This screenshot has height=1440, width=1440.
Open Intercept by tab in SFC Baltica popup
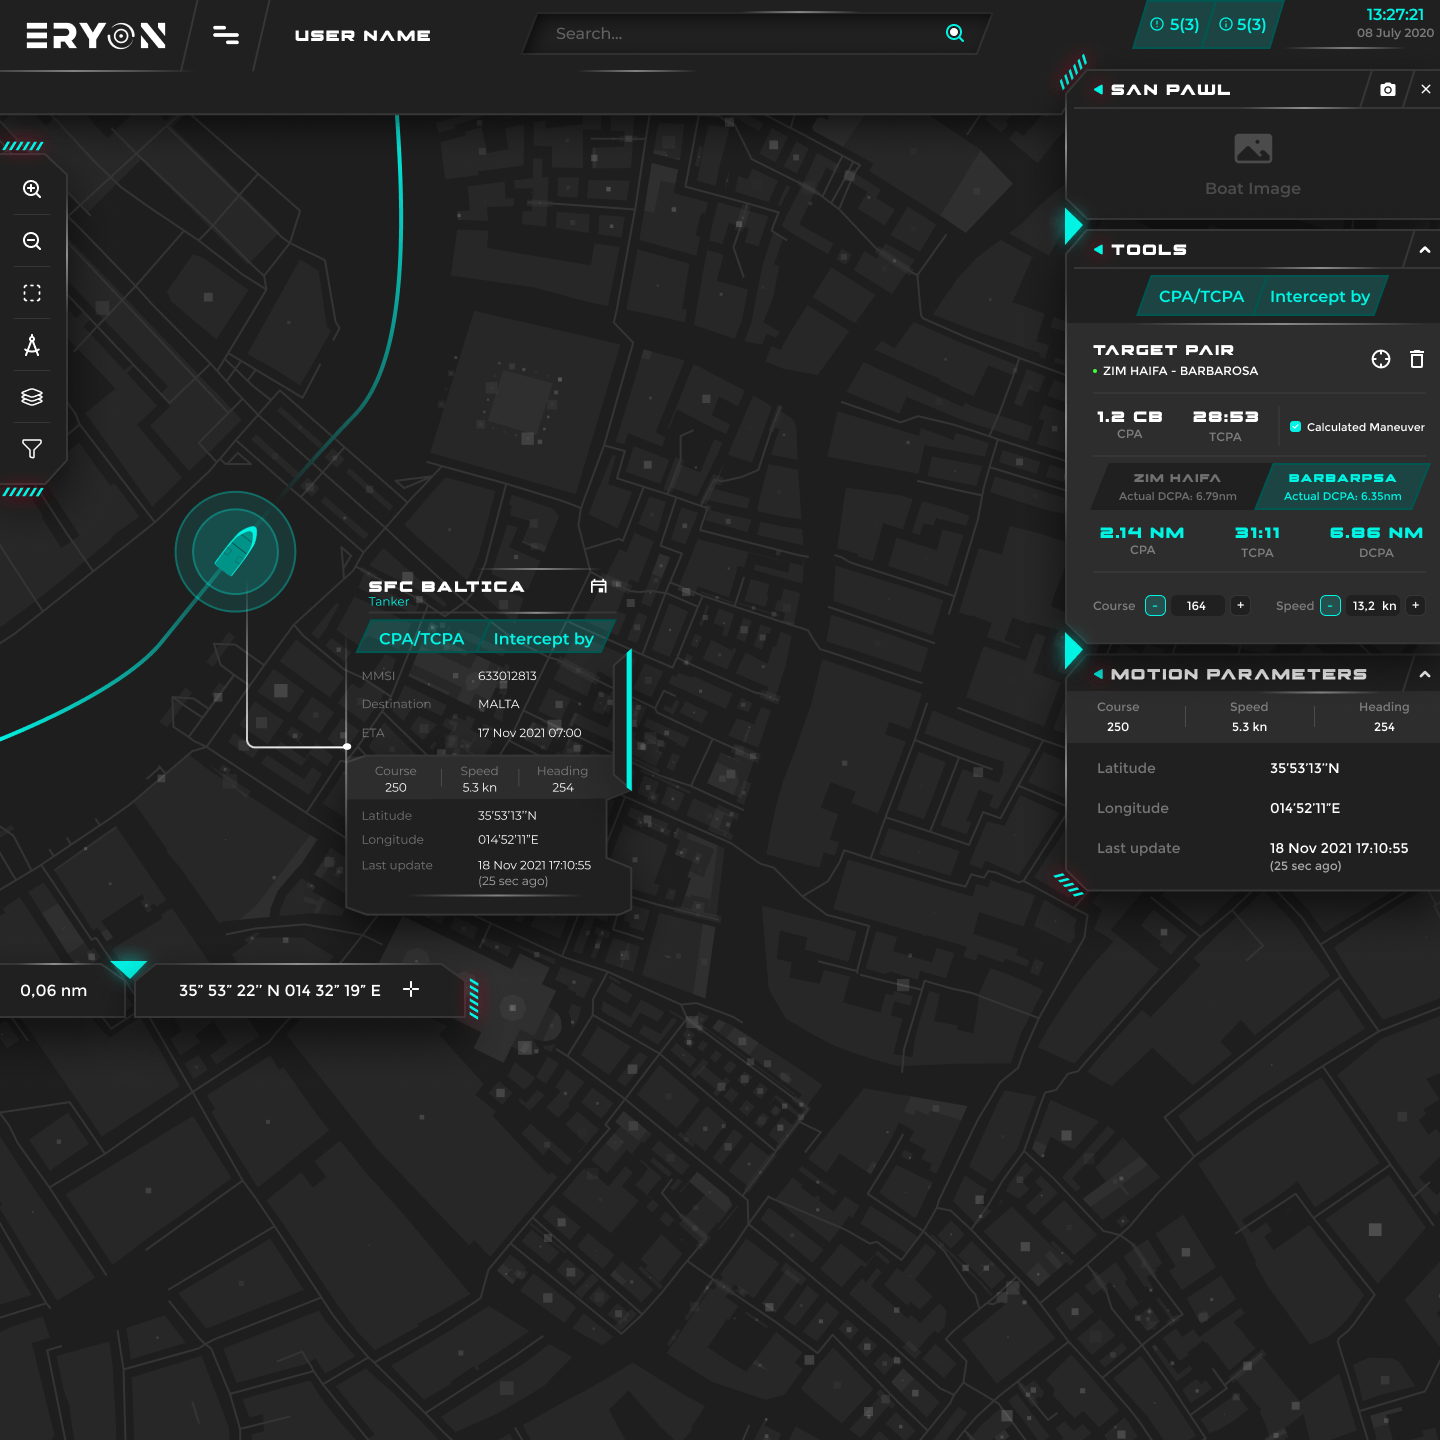click(543, 639)
